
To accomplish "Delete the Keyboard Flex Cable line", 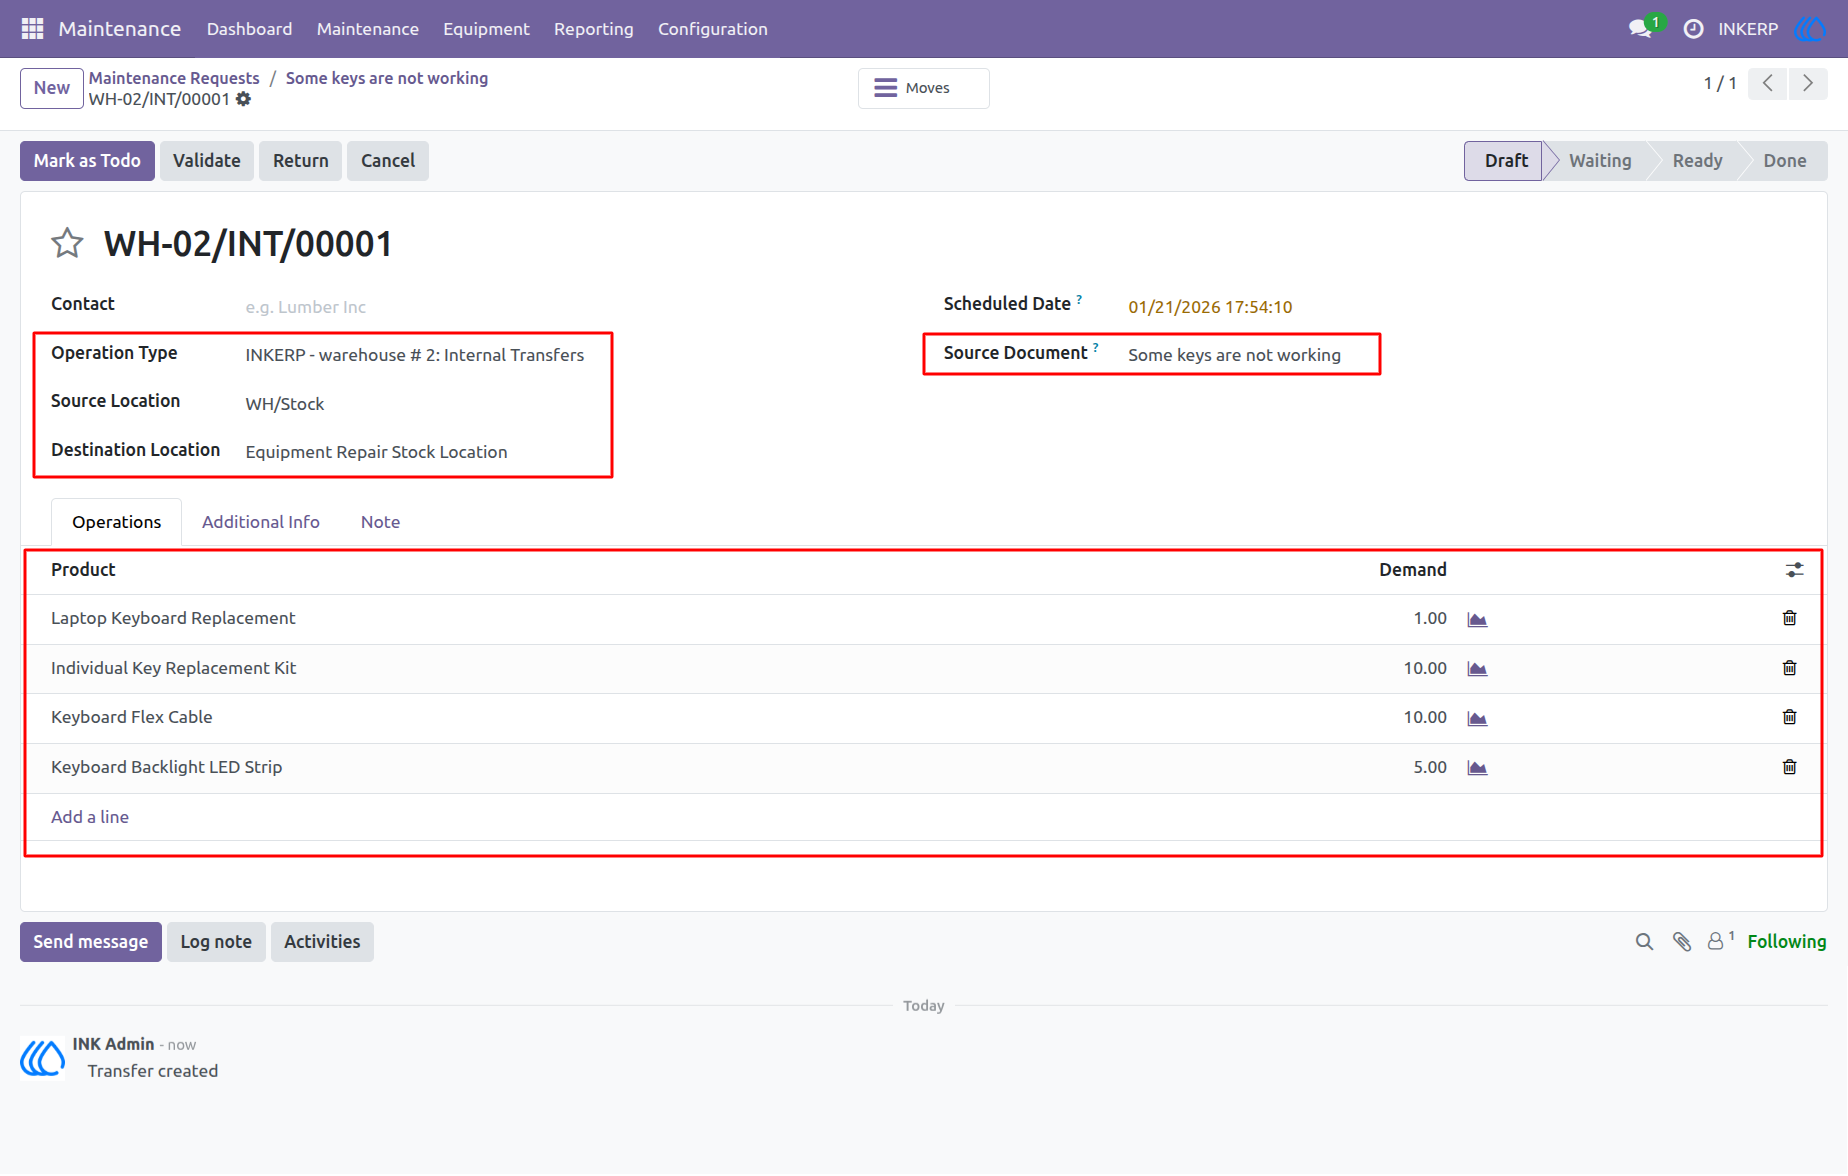I will (x=1790, y=717).
